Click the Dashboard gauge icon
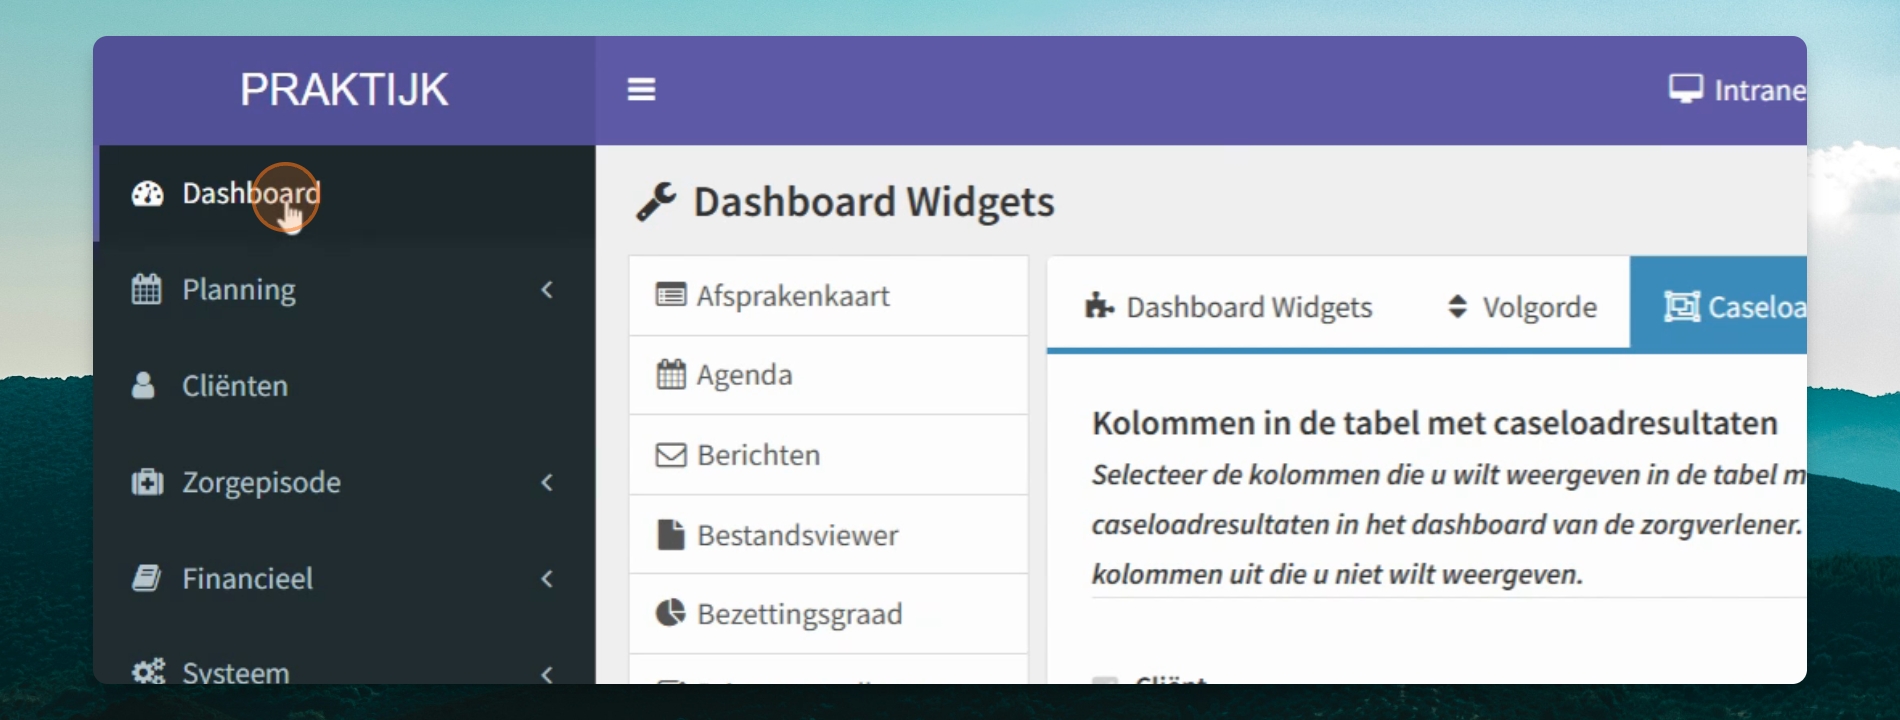 click(x=148, y=194)
